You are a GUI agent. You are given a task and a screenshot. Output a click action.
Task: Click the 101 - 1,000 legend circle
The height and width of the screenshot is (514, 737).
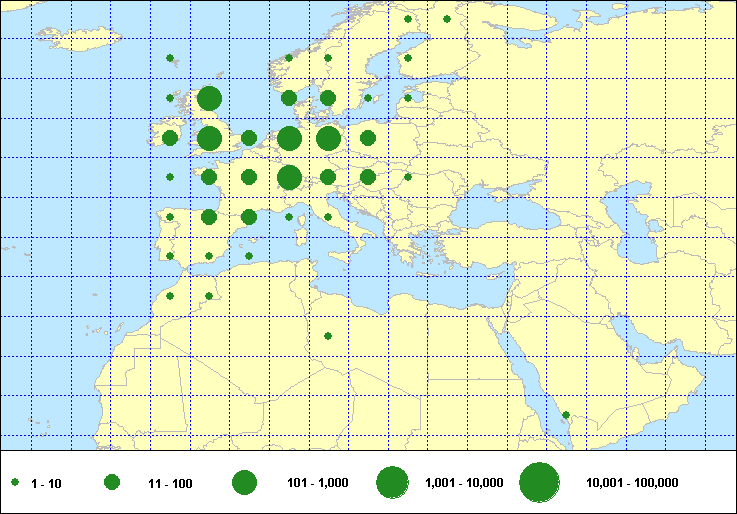pos(244,483)
